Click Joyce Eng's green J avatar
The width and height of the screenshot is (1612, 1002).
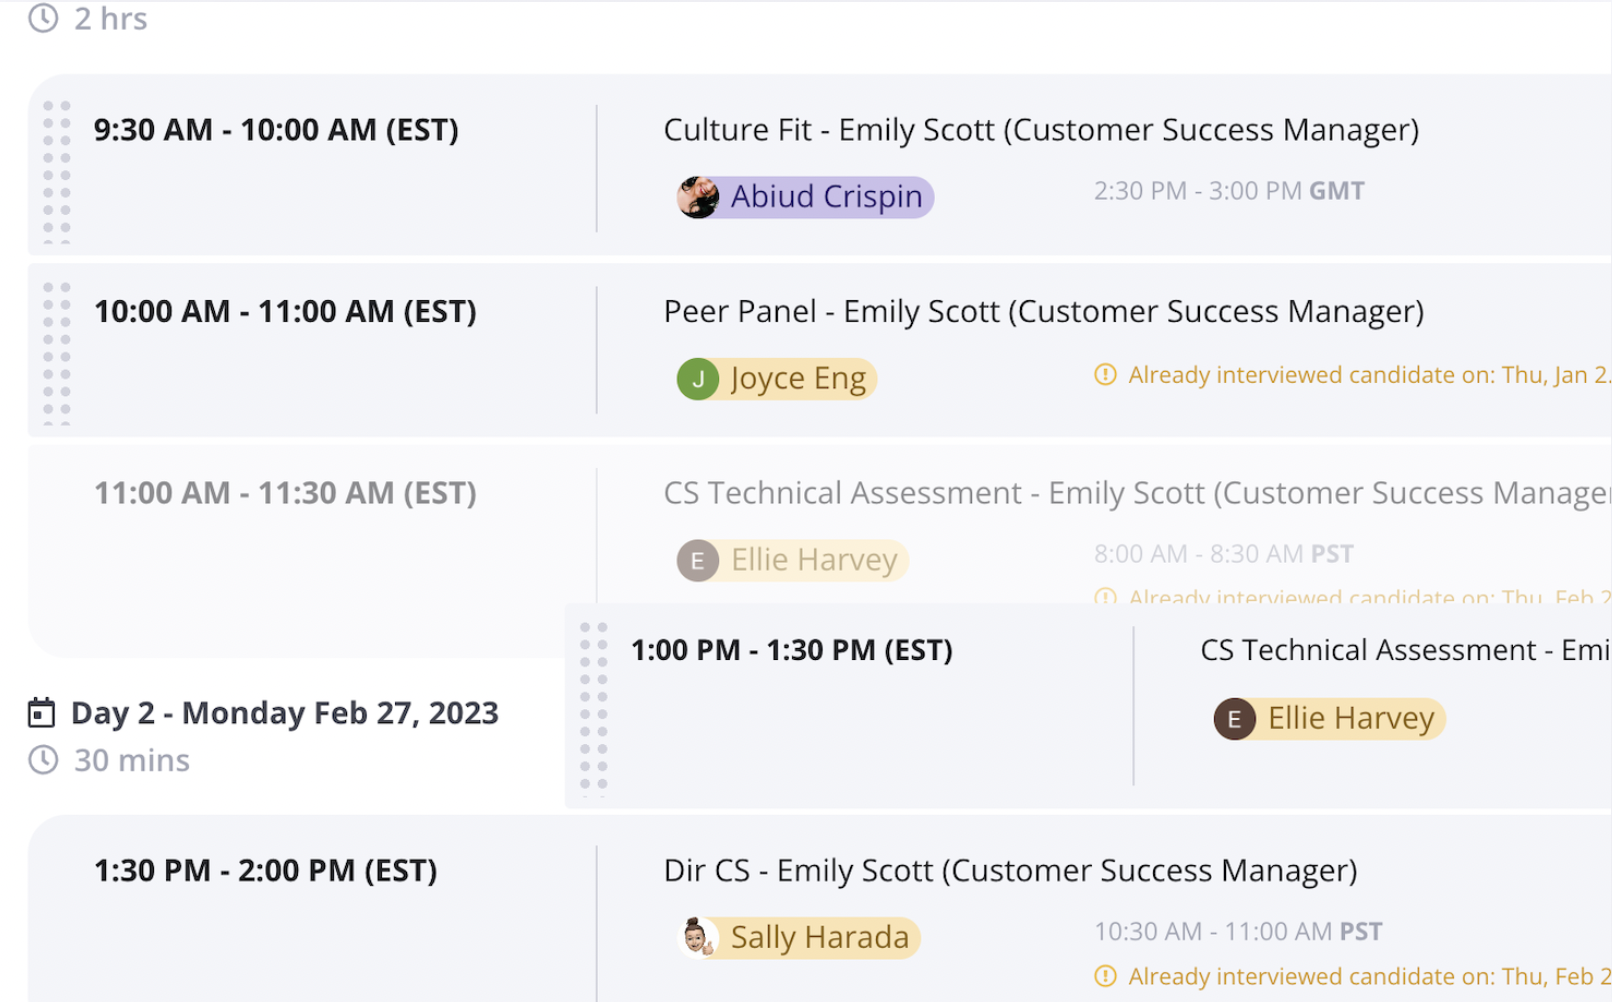click(698, 379)
